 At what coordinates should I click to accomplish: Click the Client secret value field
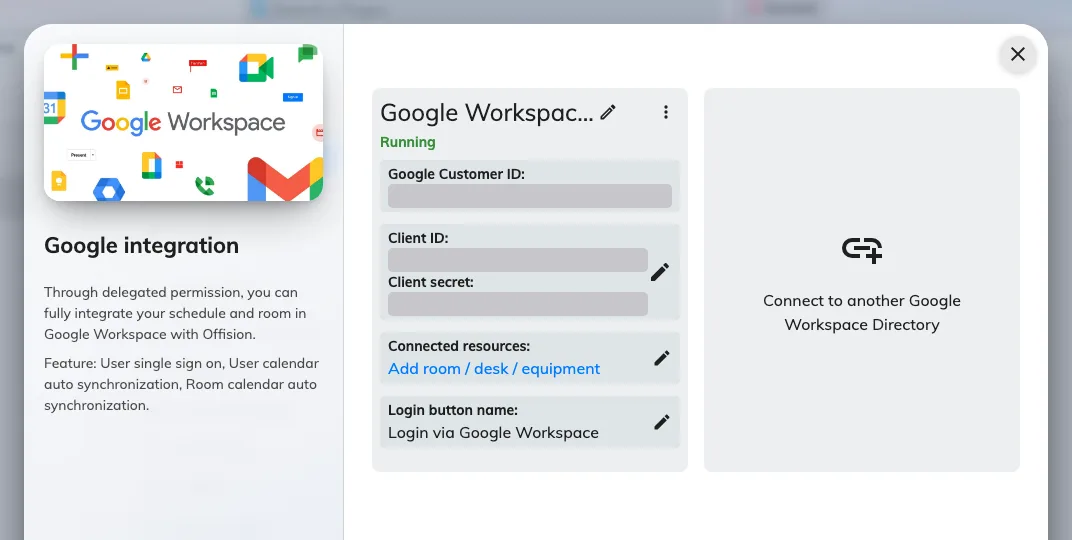click(x=518, y=304)
